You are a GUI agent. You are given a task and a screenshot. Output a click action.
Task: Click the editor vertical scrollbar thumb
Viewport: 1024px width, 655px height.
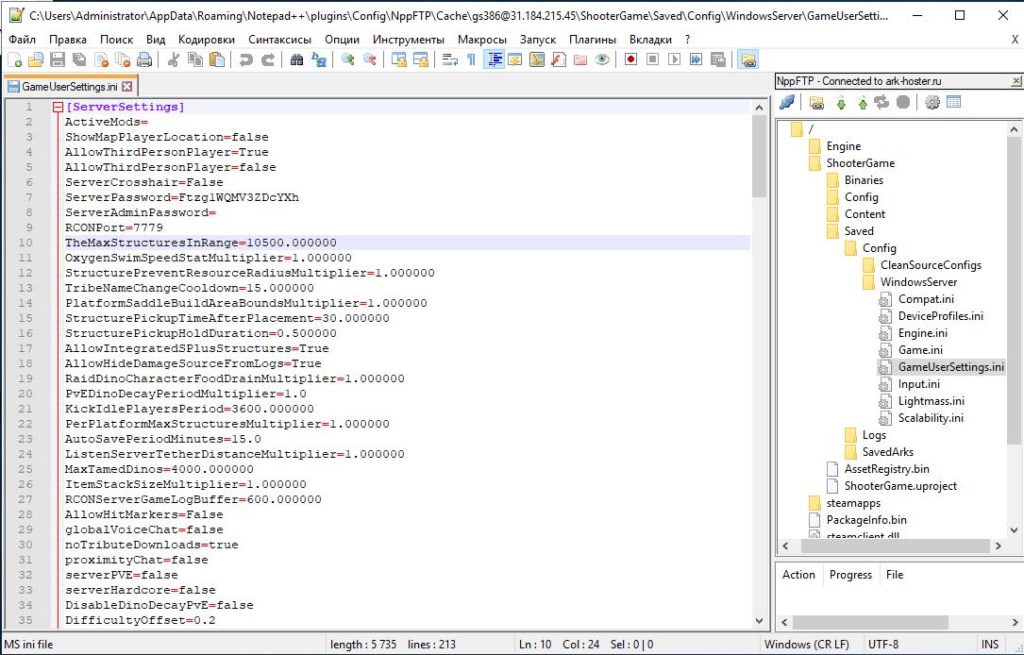(x=759, y=156)
